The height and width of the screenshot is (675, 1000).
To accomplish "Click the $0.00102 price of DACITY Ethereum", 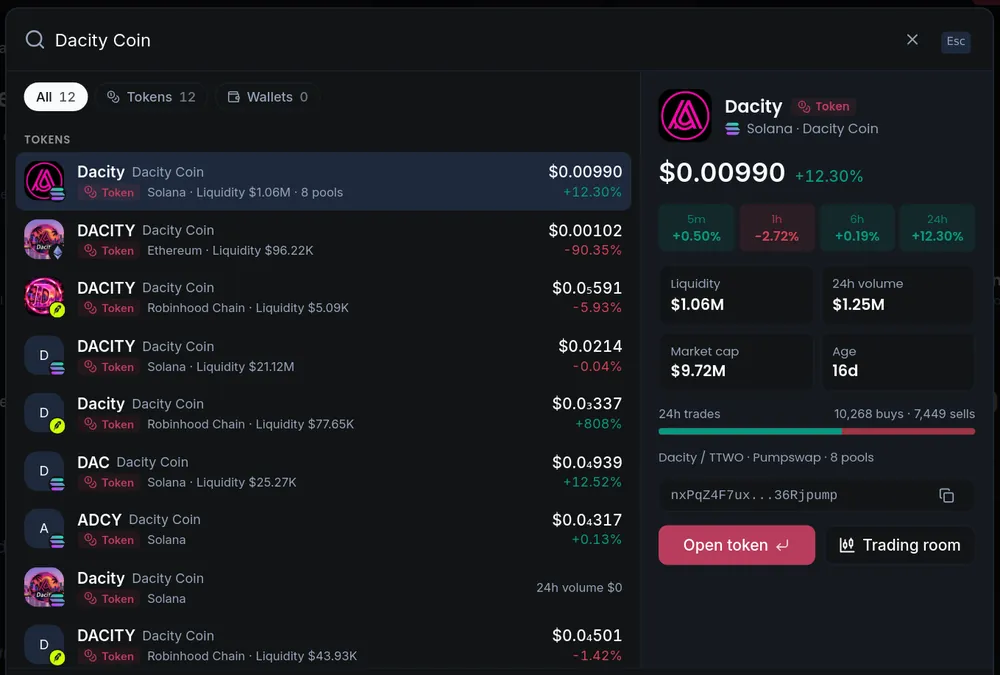I will tap(585, 230).
